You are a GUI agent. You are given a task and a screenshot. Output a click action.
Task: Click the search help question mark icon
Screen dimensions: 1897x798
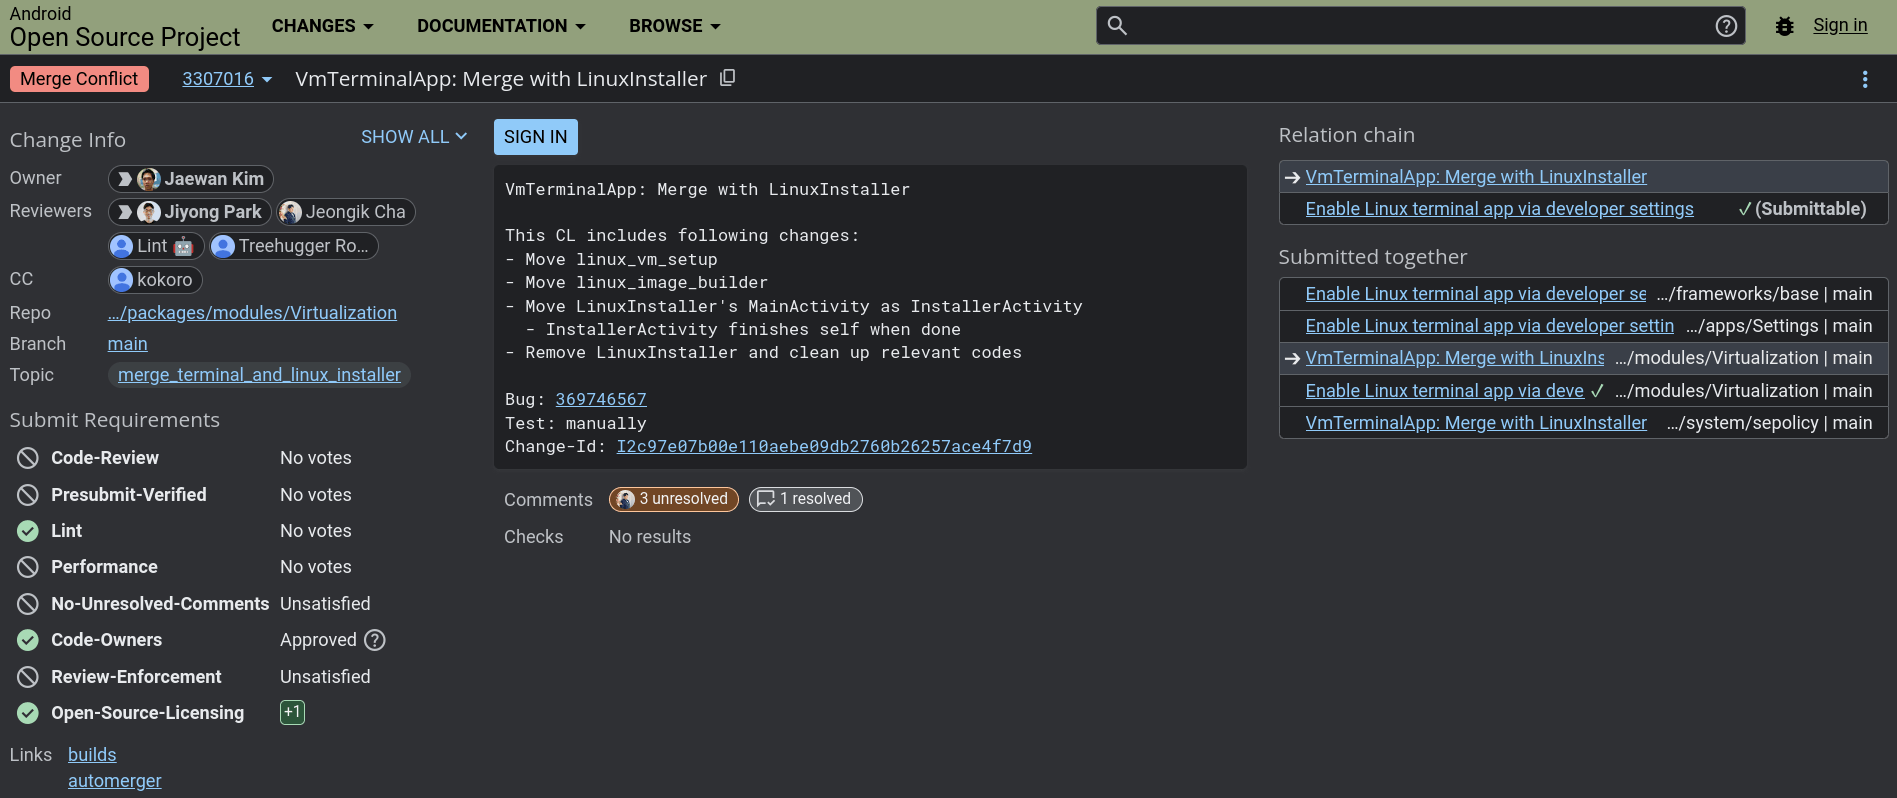tap(1726, 26)
